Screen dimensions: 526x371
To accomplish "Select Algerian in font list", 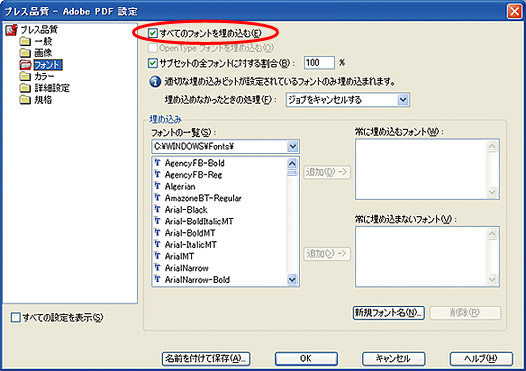I will pos(180,186).
